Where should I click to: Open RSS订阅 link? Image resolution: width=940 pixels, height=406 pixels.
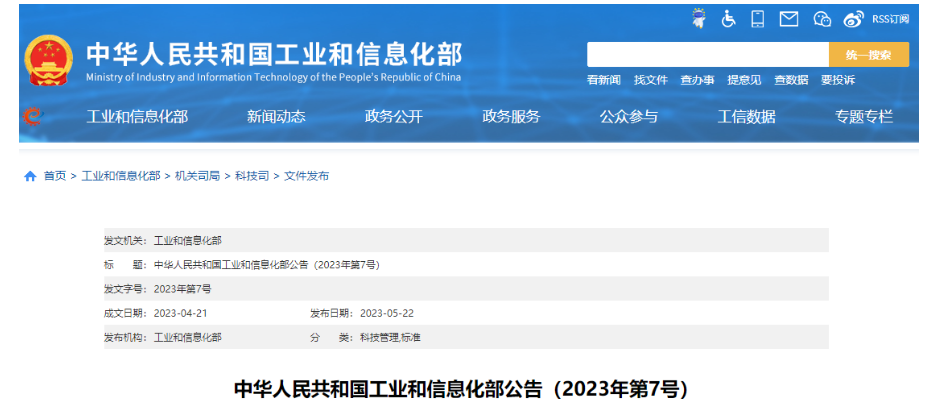pyautogui.click(x=890, y=19)
